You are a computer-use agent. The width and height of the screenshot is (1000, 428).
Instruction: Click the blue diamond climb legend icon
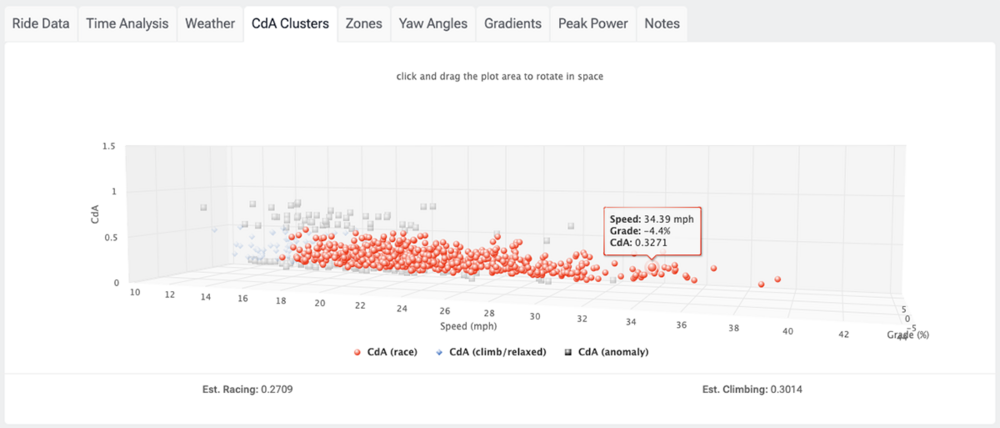(x=439, y=352)
